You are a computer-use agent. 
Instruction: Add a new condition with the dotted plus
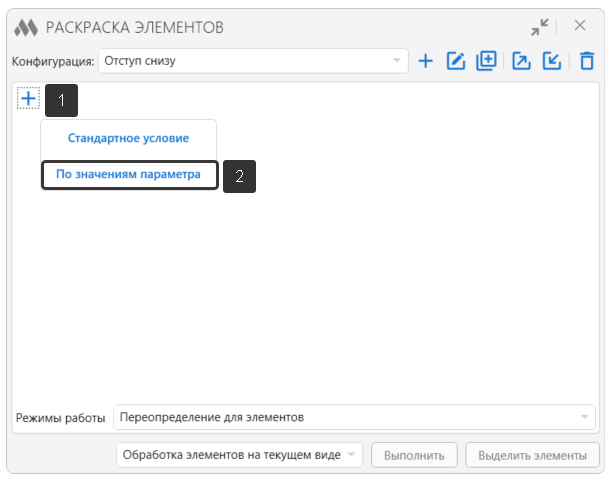[x=28, y=98]
